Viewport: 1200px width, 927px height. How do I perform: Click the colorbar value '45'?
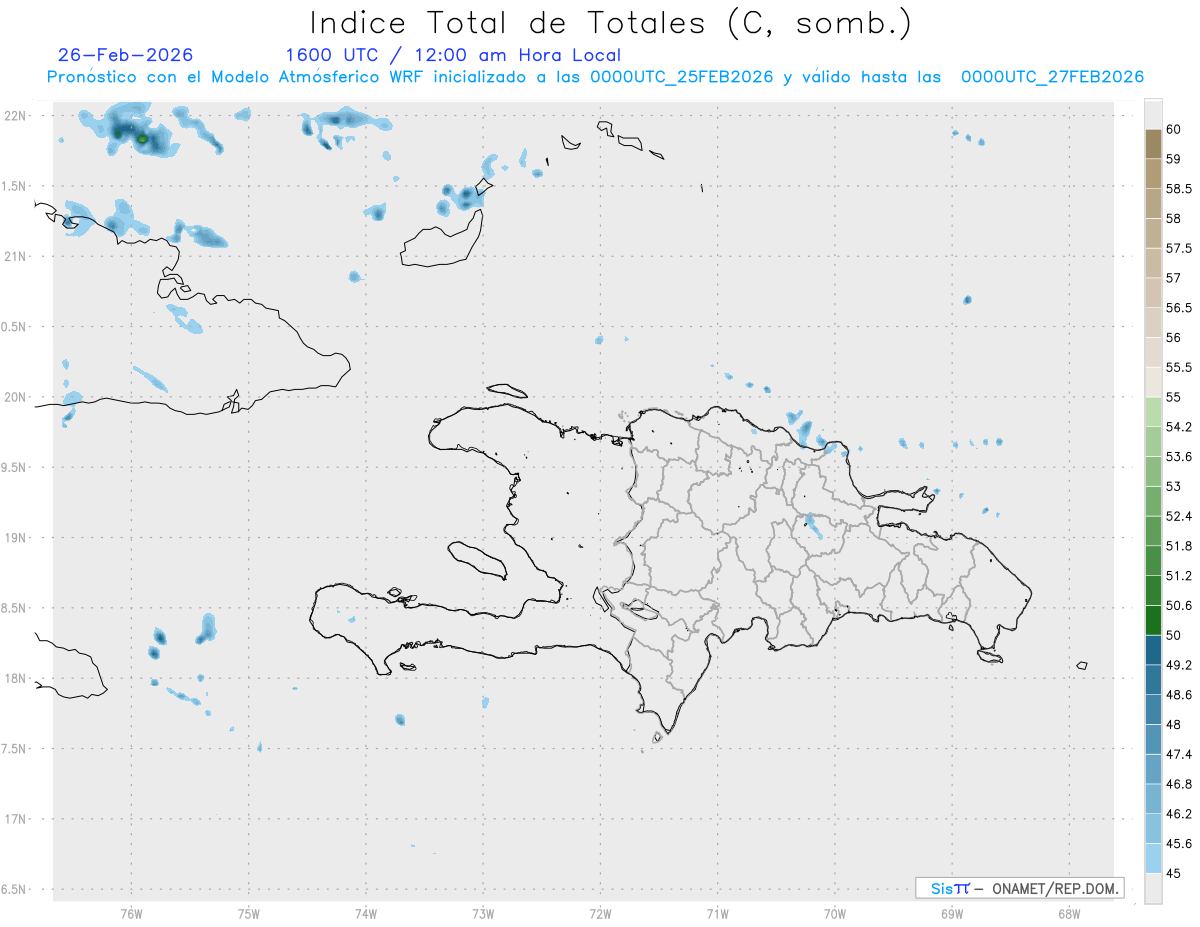tap(1174, 873)
